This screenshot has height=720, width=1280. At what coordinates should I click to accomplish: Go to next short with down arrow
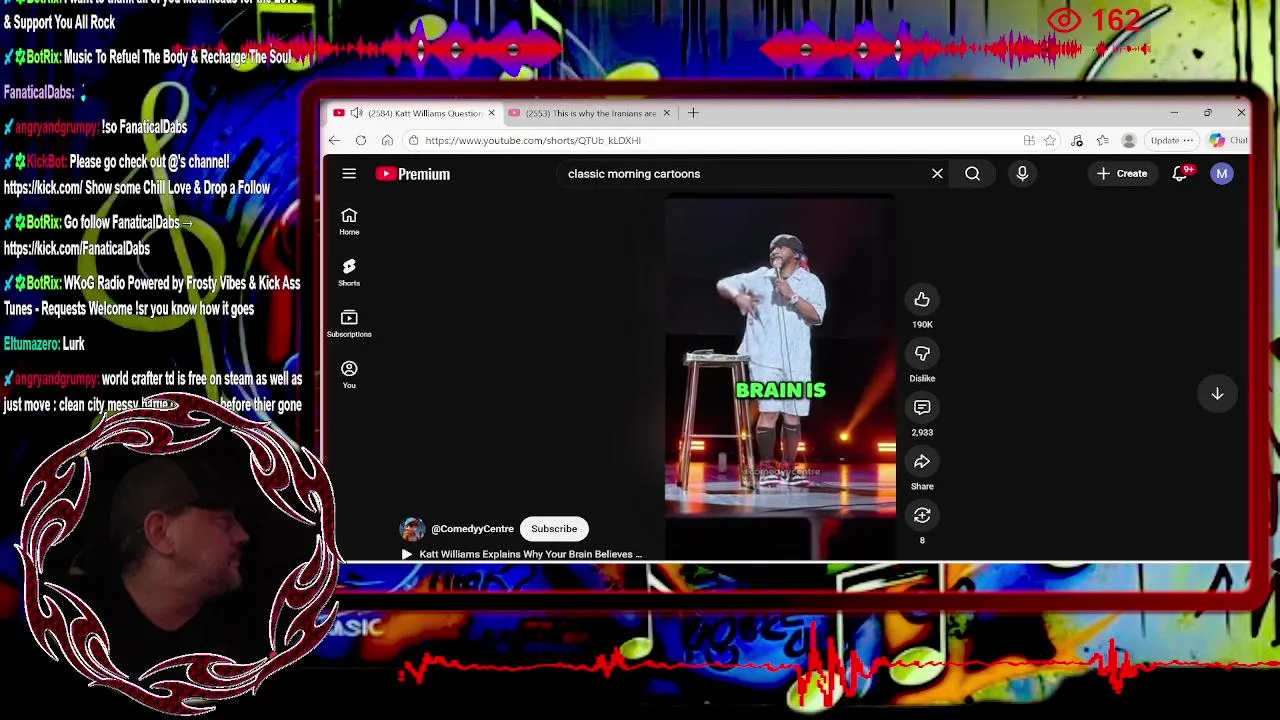click(x=1217, y=394)
